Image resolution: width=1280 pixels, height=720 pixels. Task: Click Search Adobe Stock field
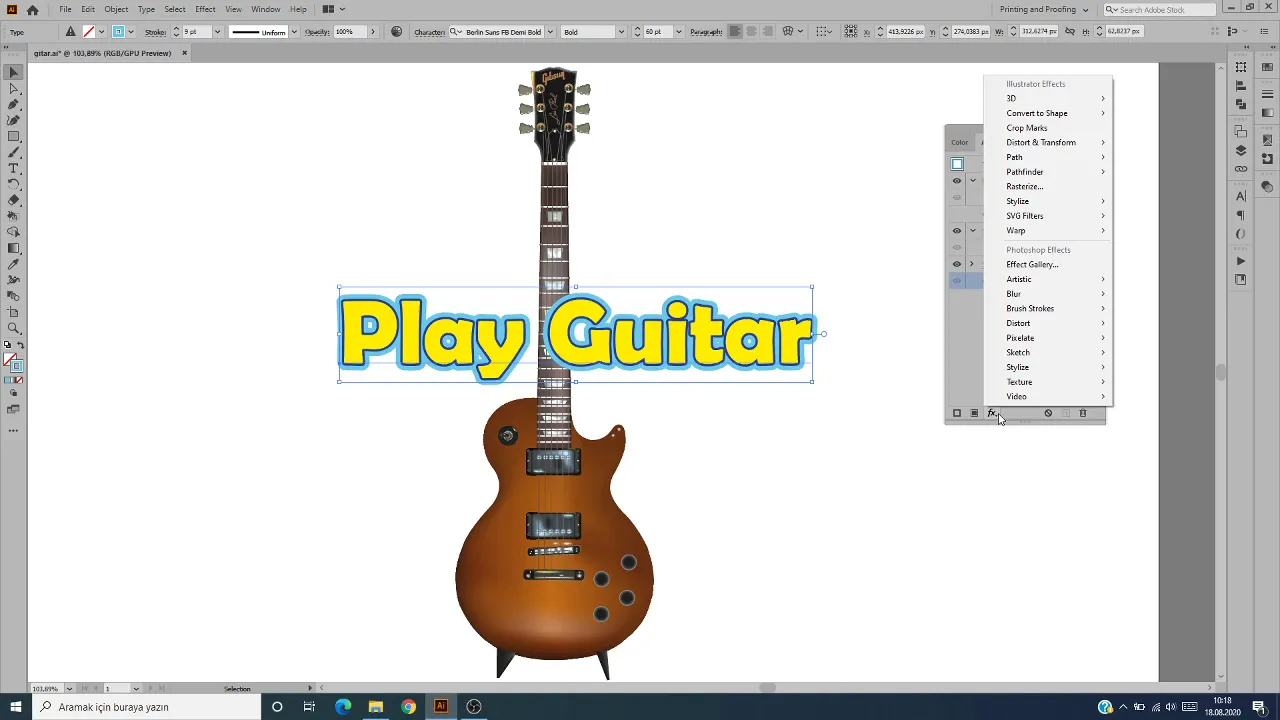[x=1160, y=10]
